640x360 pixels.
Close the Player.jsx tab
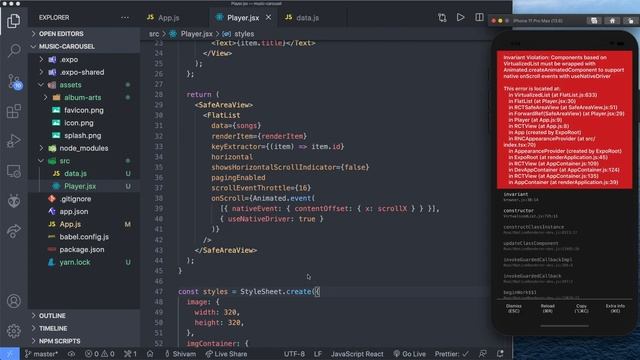(x=269, y=18)
